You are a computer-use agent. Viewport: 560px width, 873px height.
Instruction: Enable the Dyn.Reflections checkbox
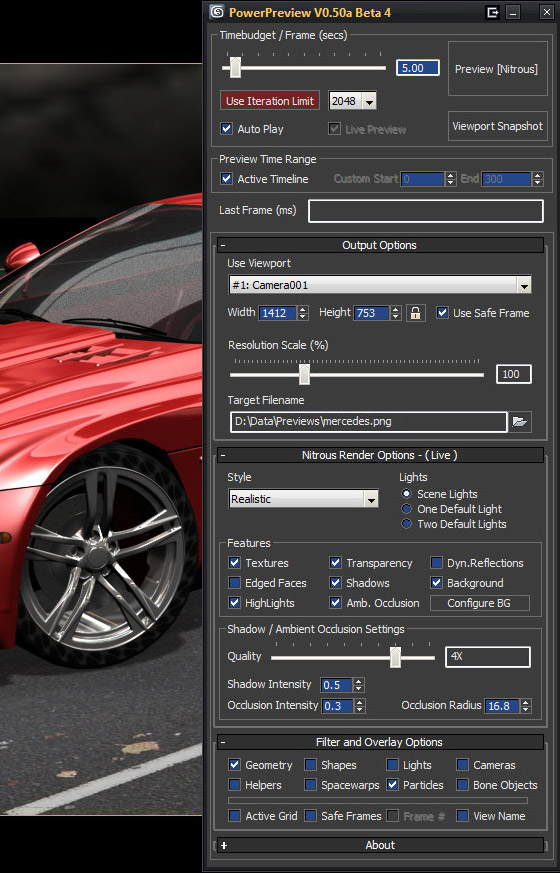pyautogui.click(x=436, y=563)
